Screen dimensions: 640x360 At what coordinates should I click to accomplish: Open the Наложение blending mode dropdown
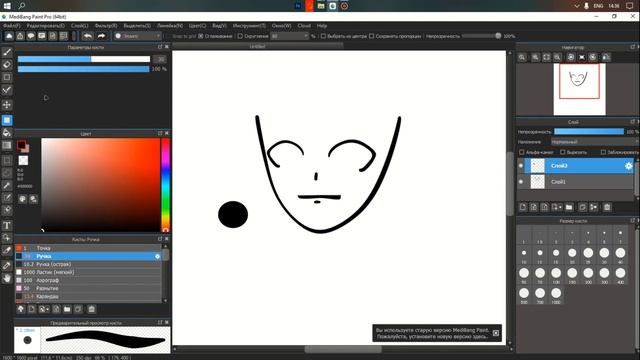point(594,142)
